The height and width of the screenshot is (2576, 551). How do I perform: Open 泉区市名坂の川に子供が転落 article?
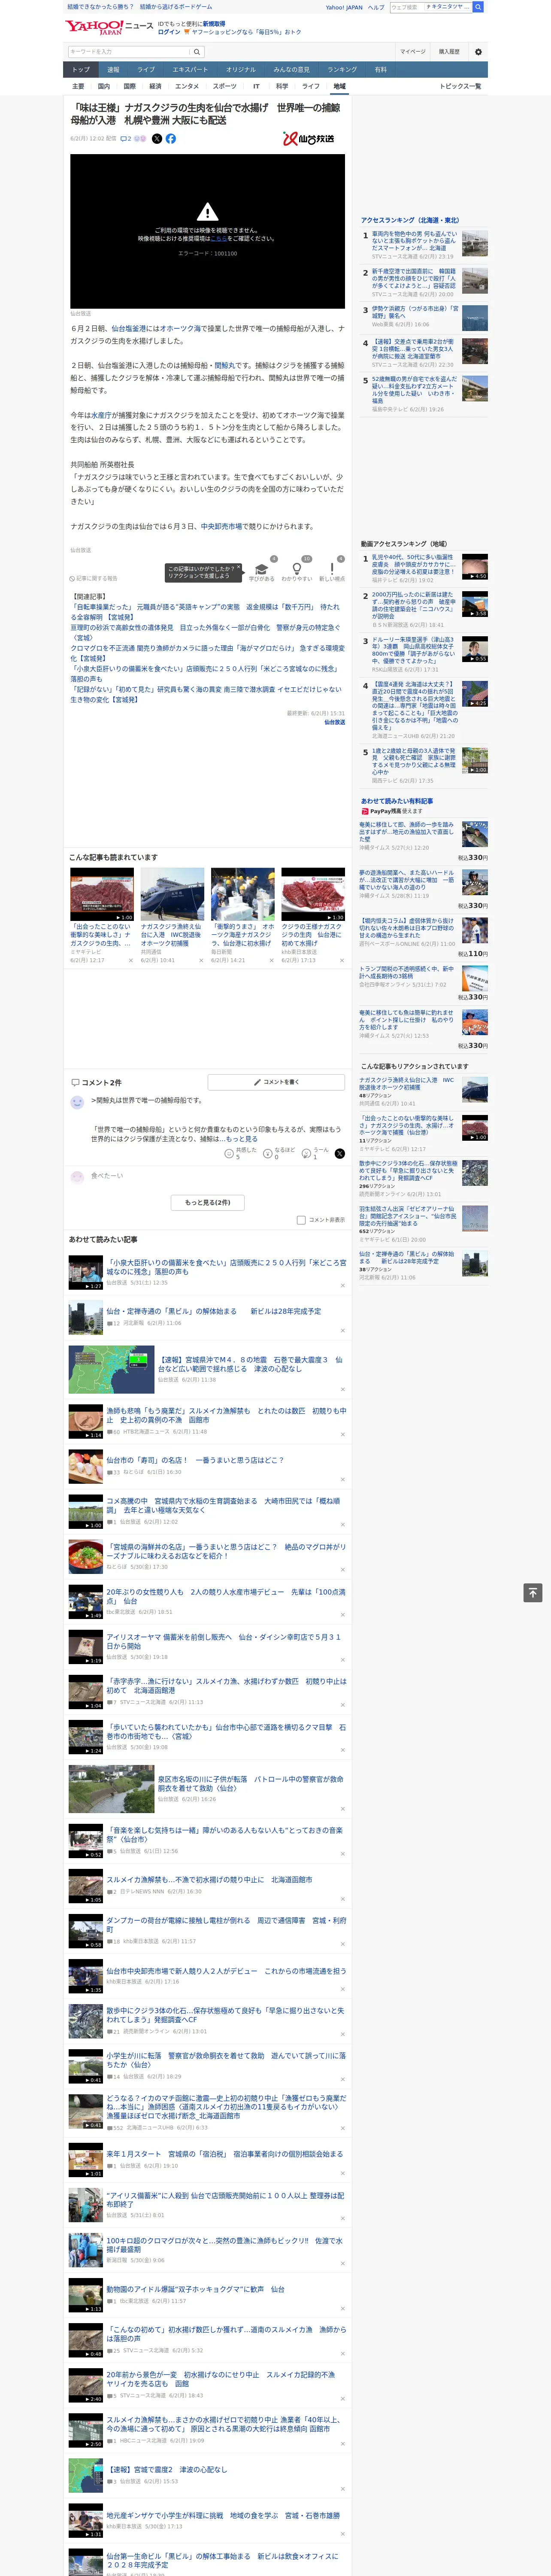[x=250, y=1784]
